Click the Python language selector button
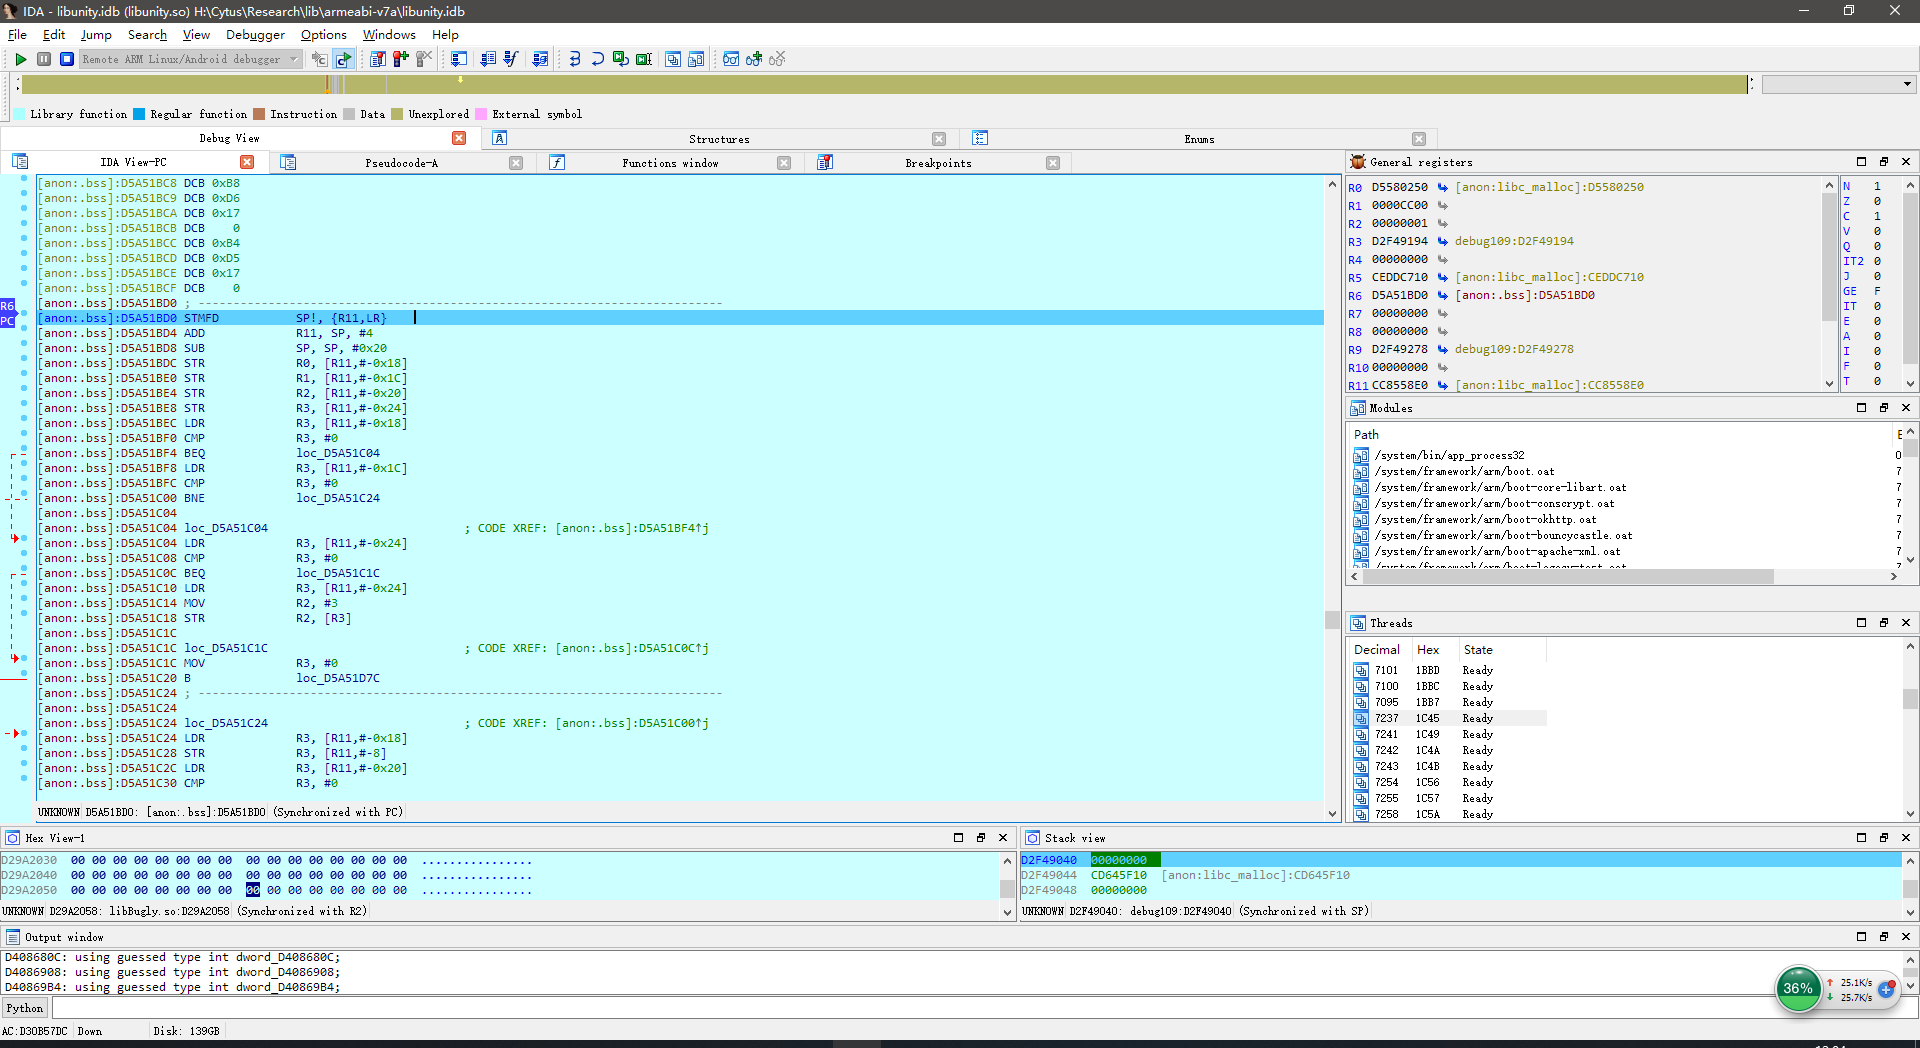This screenshot has width=1920, height=1048. 25,1008
